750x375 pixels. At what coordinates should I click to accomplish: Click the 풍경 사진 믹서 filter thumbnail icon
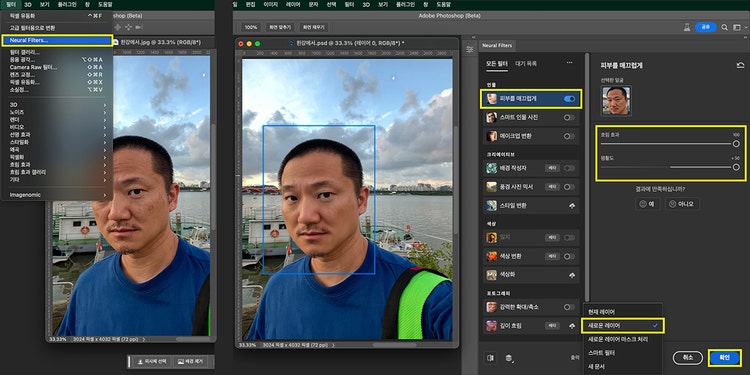(x=491, y=187)
